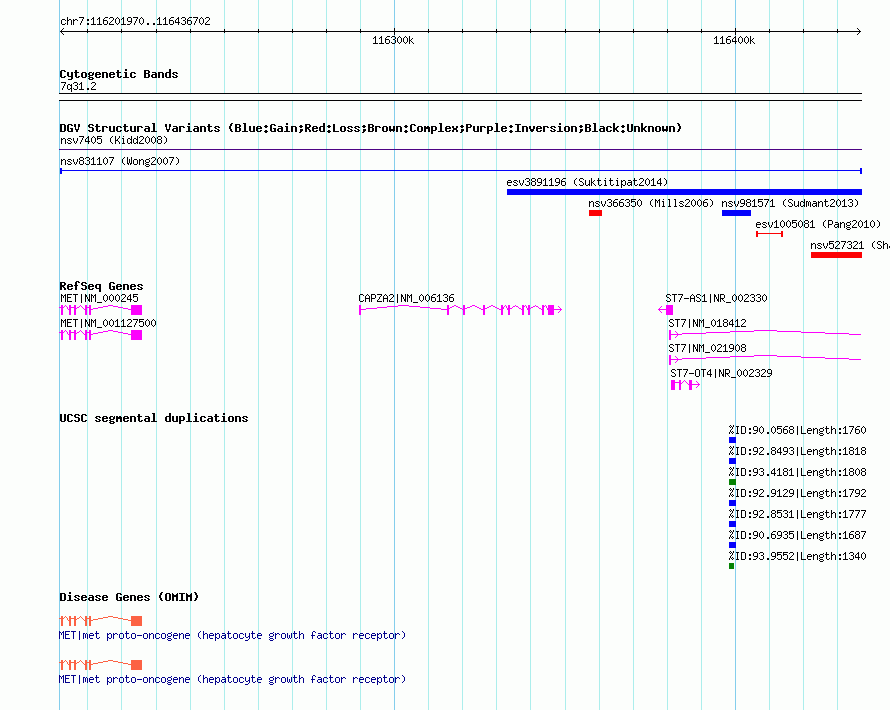Click the Disease Genes (OMIM) track title
890x710 pixels.
tap(129, 597)
